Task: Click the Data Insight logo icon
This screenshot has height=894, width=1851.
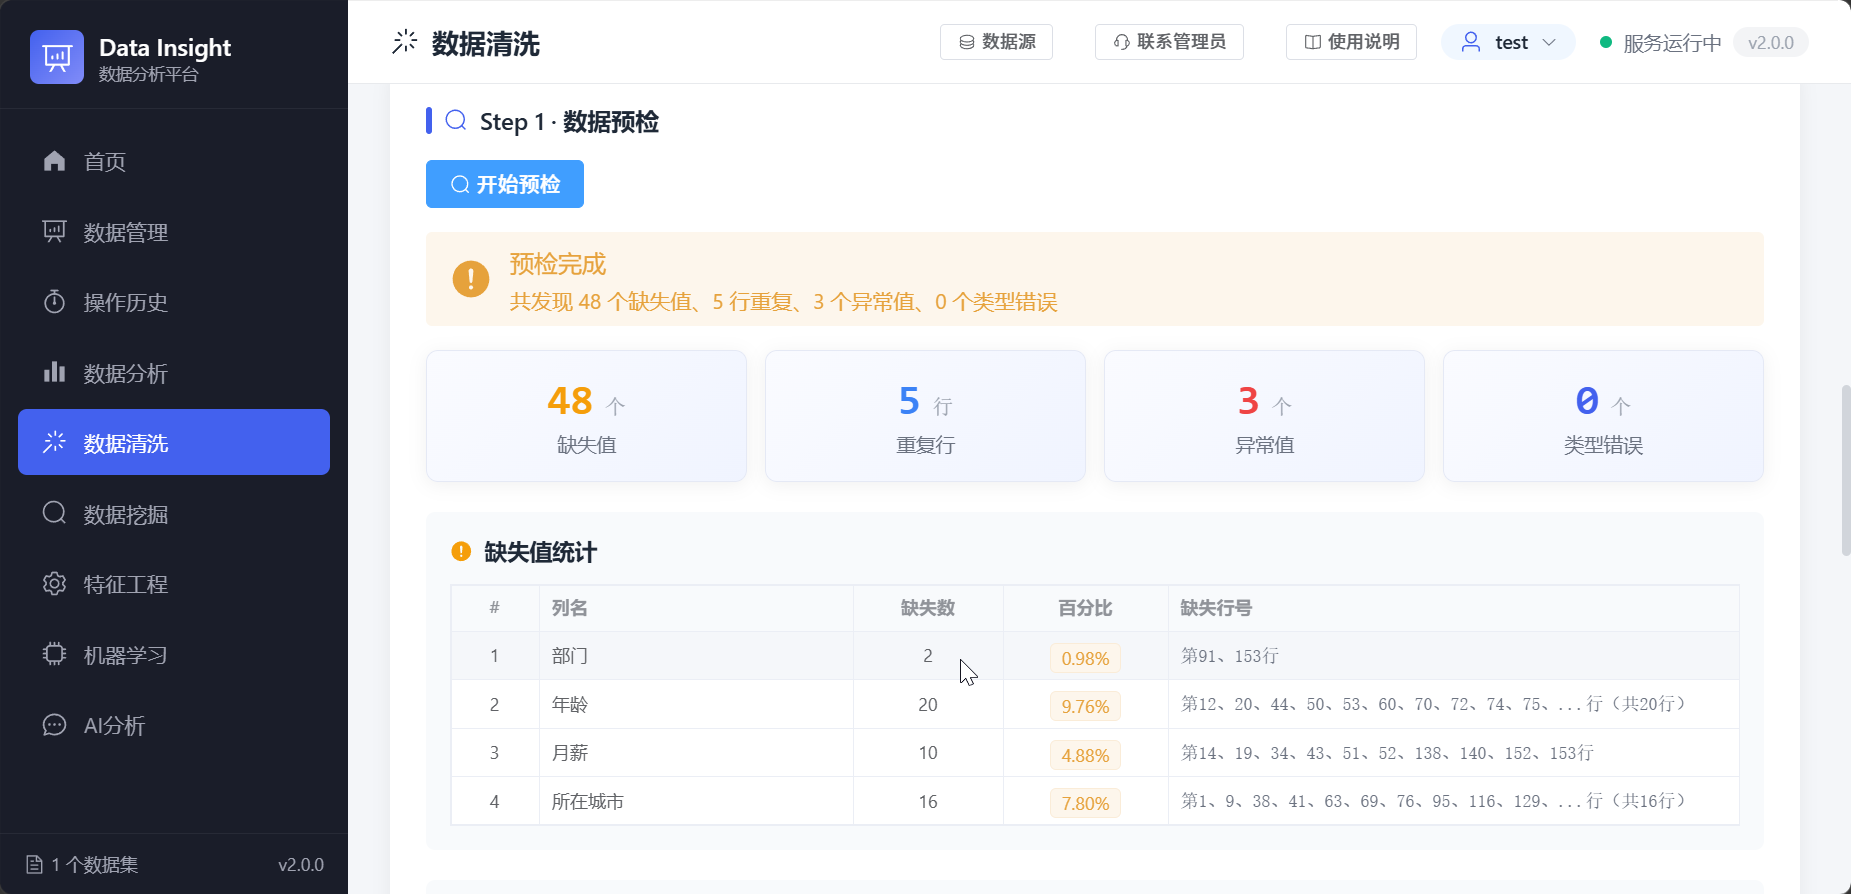Action: [57, 57]
